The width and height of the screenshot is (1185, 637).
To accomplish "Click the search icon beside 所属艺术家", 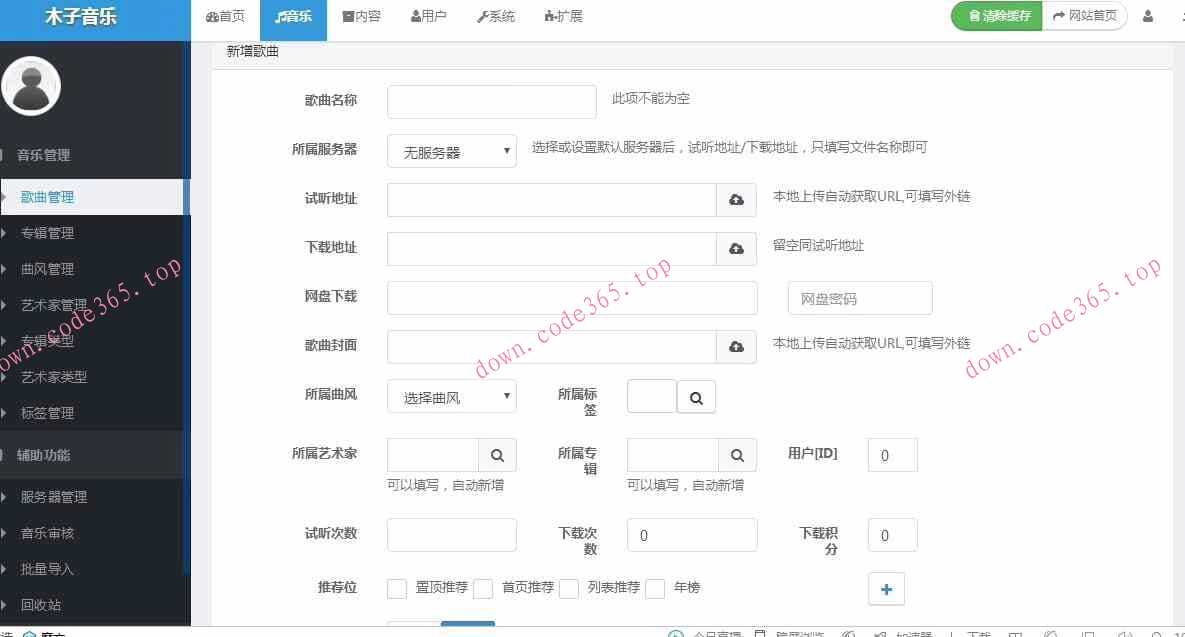I will point(497,455).
